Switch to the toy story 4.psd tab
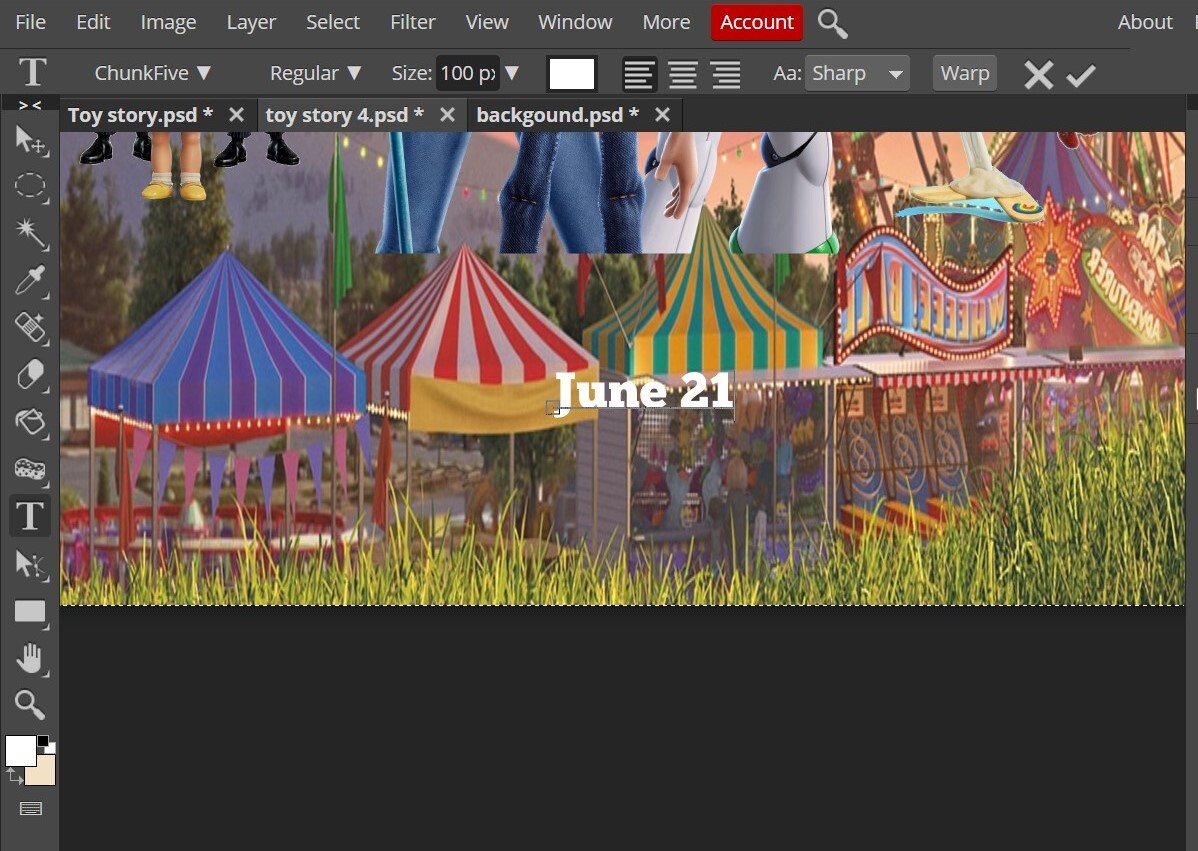Screen dimensions: 1198x851 click(345, 115)
